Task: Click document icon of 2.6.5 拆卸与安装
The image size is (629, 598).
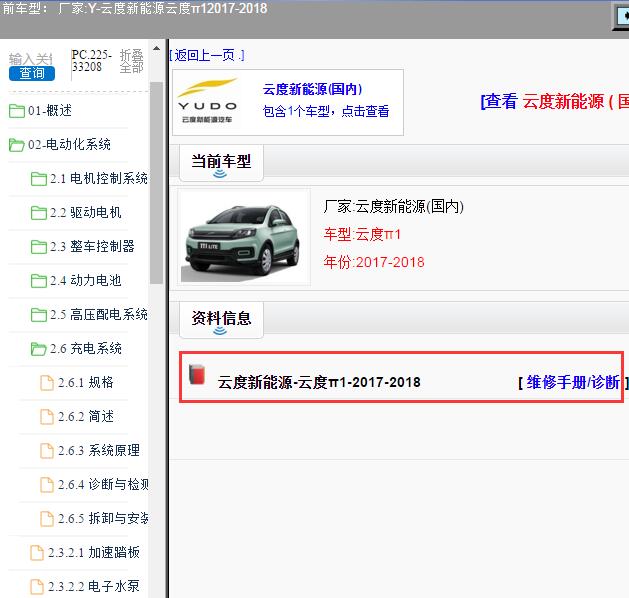Action: click(x=47, y=519)
